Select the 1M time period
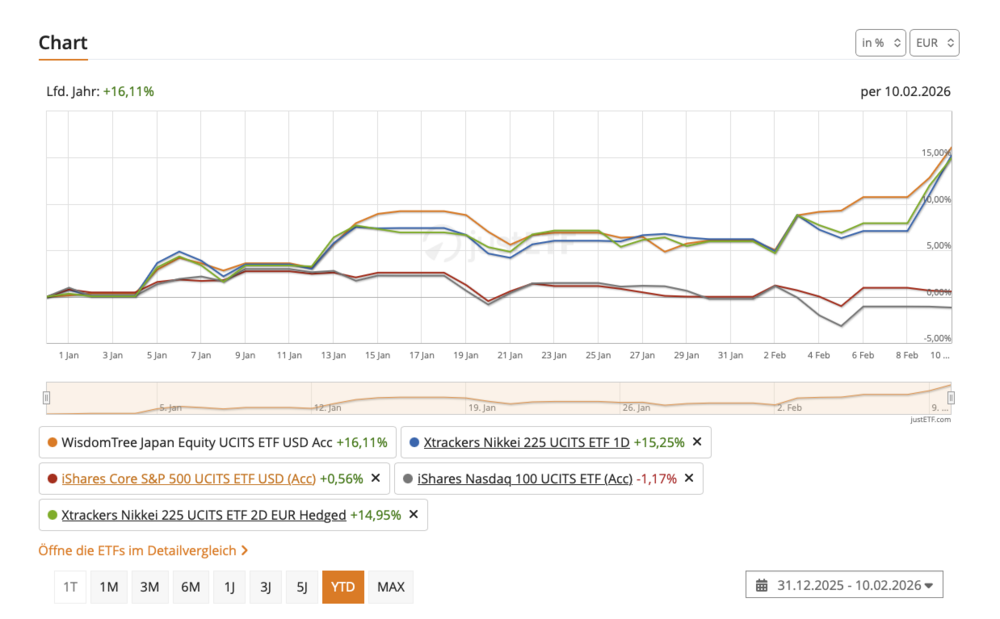The height and width of the screenshot is (619, 1000). (109, 587)
